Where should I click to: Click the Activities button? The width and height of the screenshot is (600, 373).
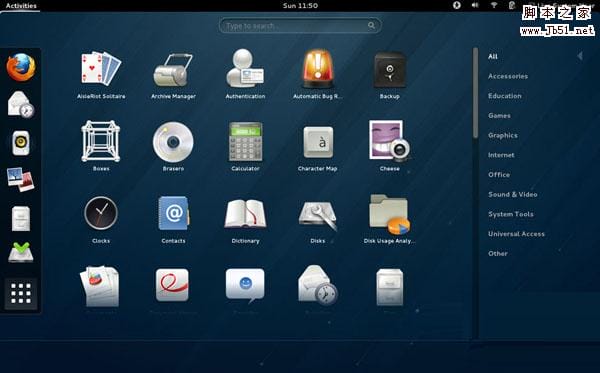pos(21,6)
